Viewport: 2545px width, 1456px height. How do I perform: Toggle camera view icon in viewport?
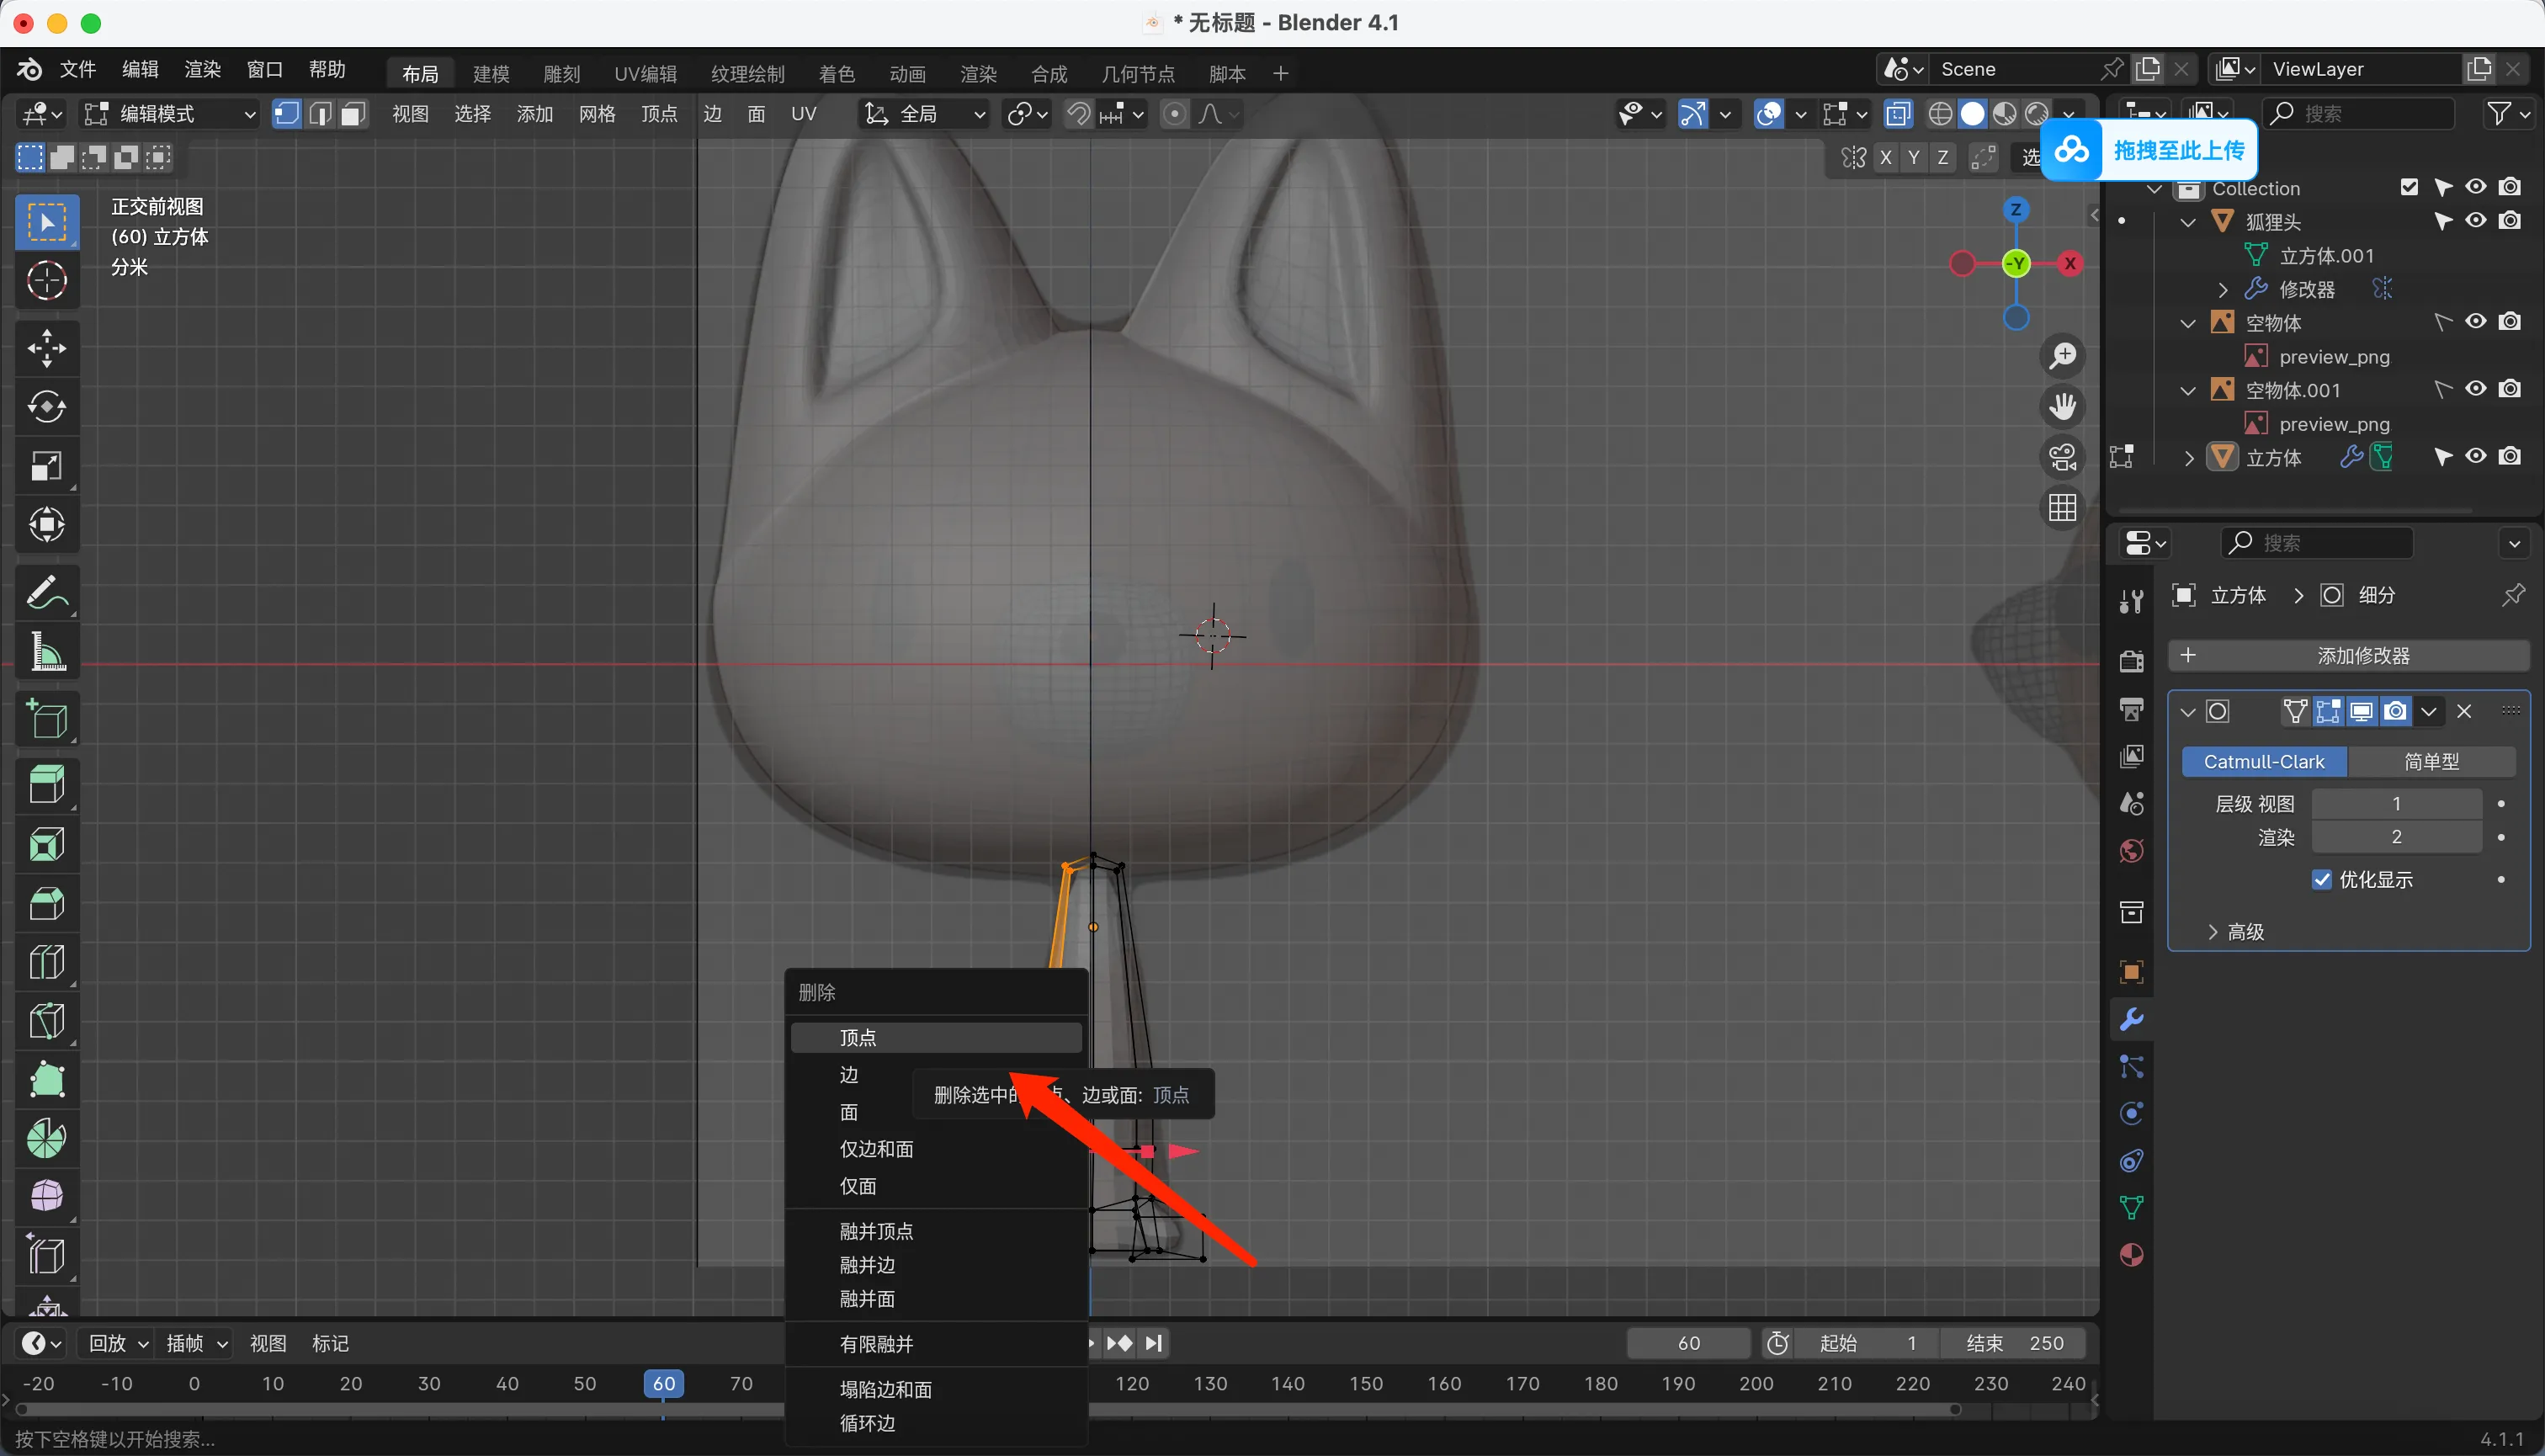(2062, 457)
